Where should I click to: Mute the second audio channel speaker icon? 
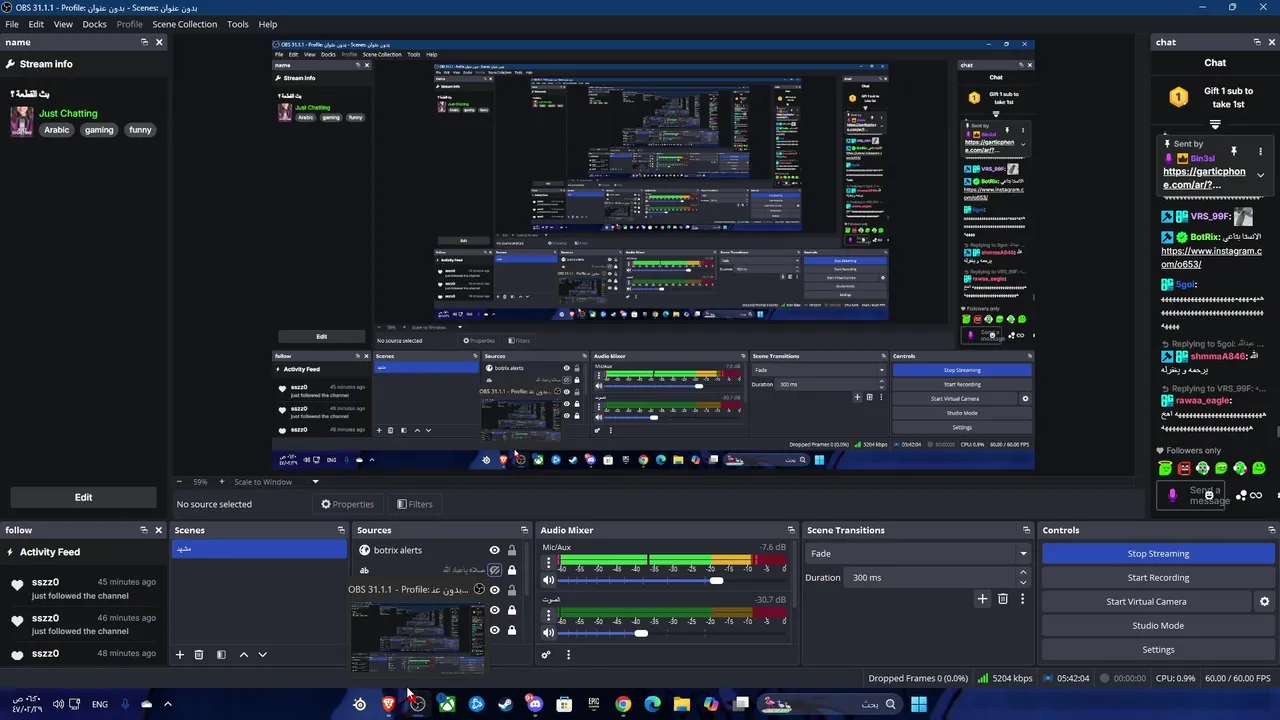(x=548, y=632)
